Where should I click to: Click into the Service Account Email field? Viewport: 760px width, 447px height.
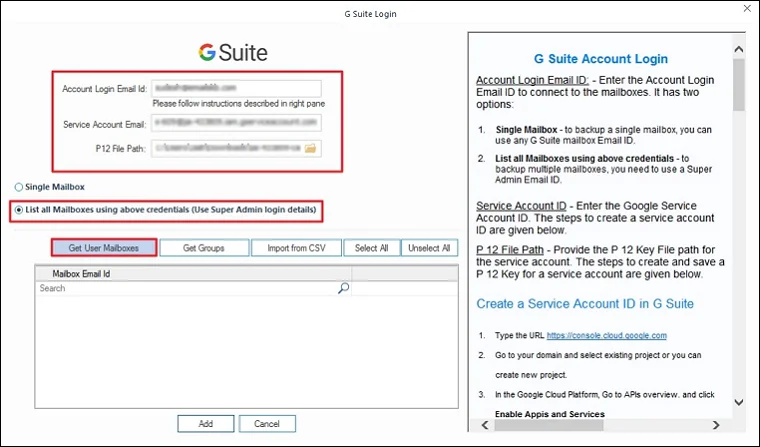(235, 124)
